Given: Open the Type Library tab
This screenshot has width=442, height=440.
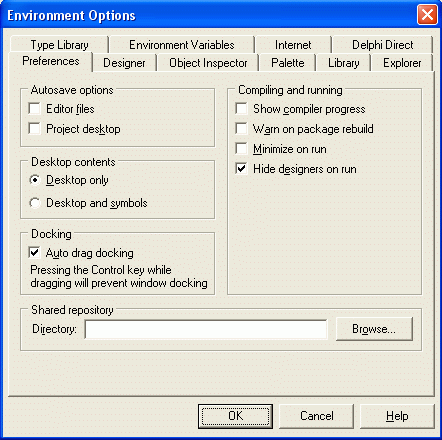Looking at the screenshot, I should click(60, 45).
